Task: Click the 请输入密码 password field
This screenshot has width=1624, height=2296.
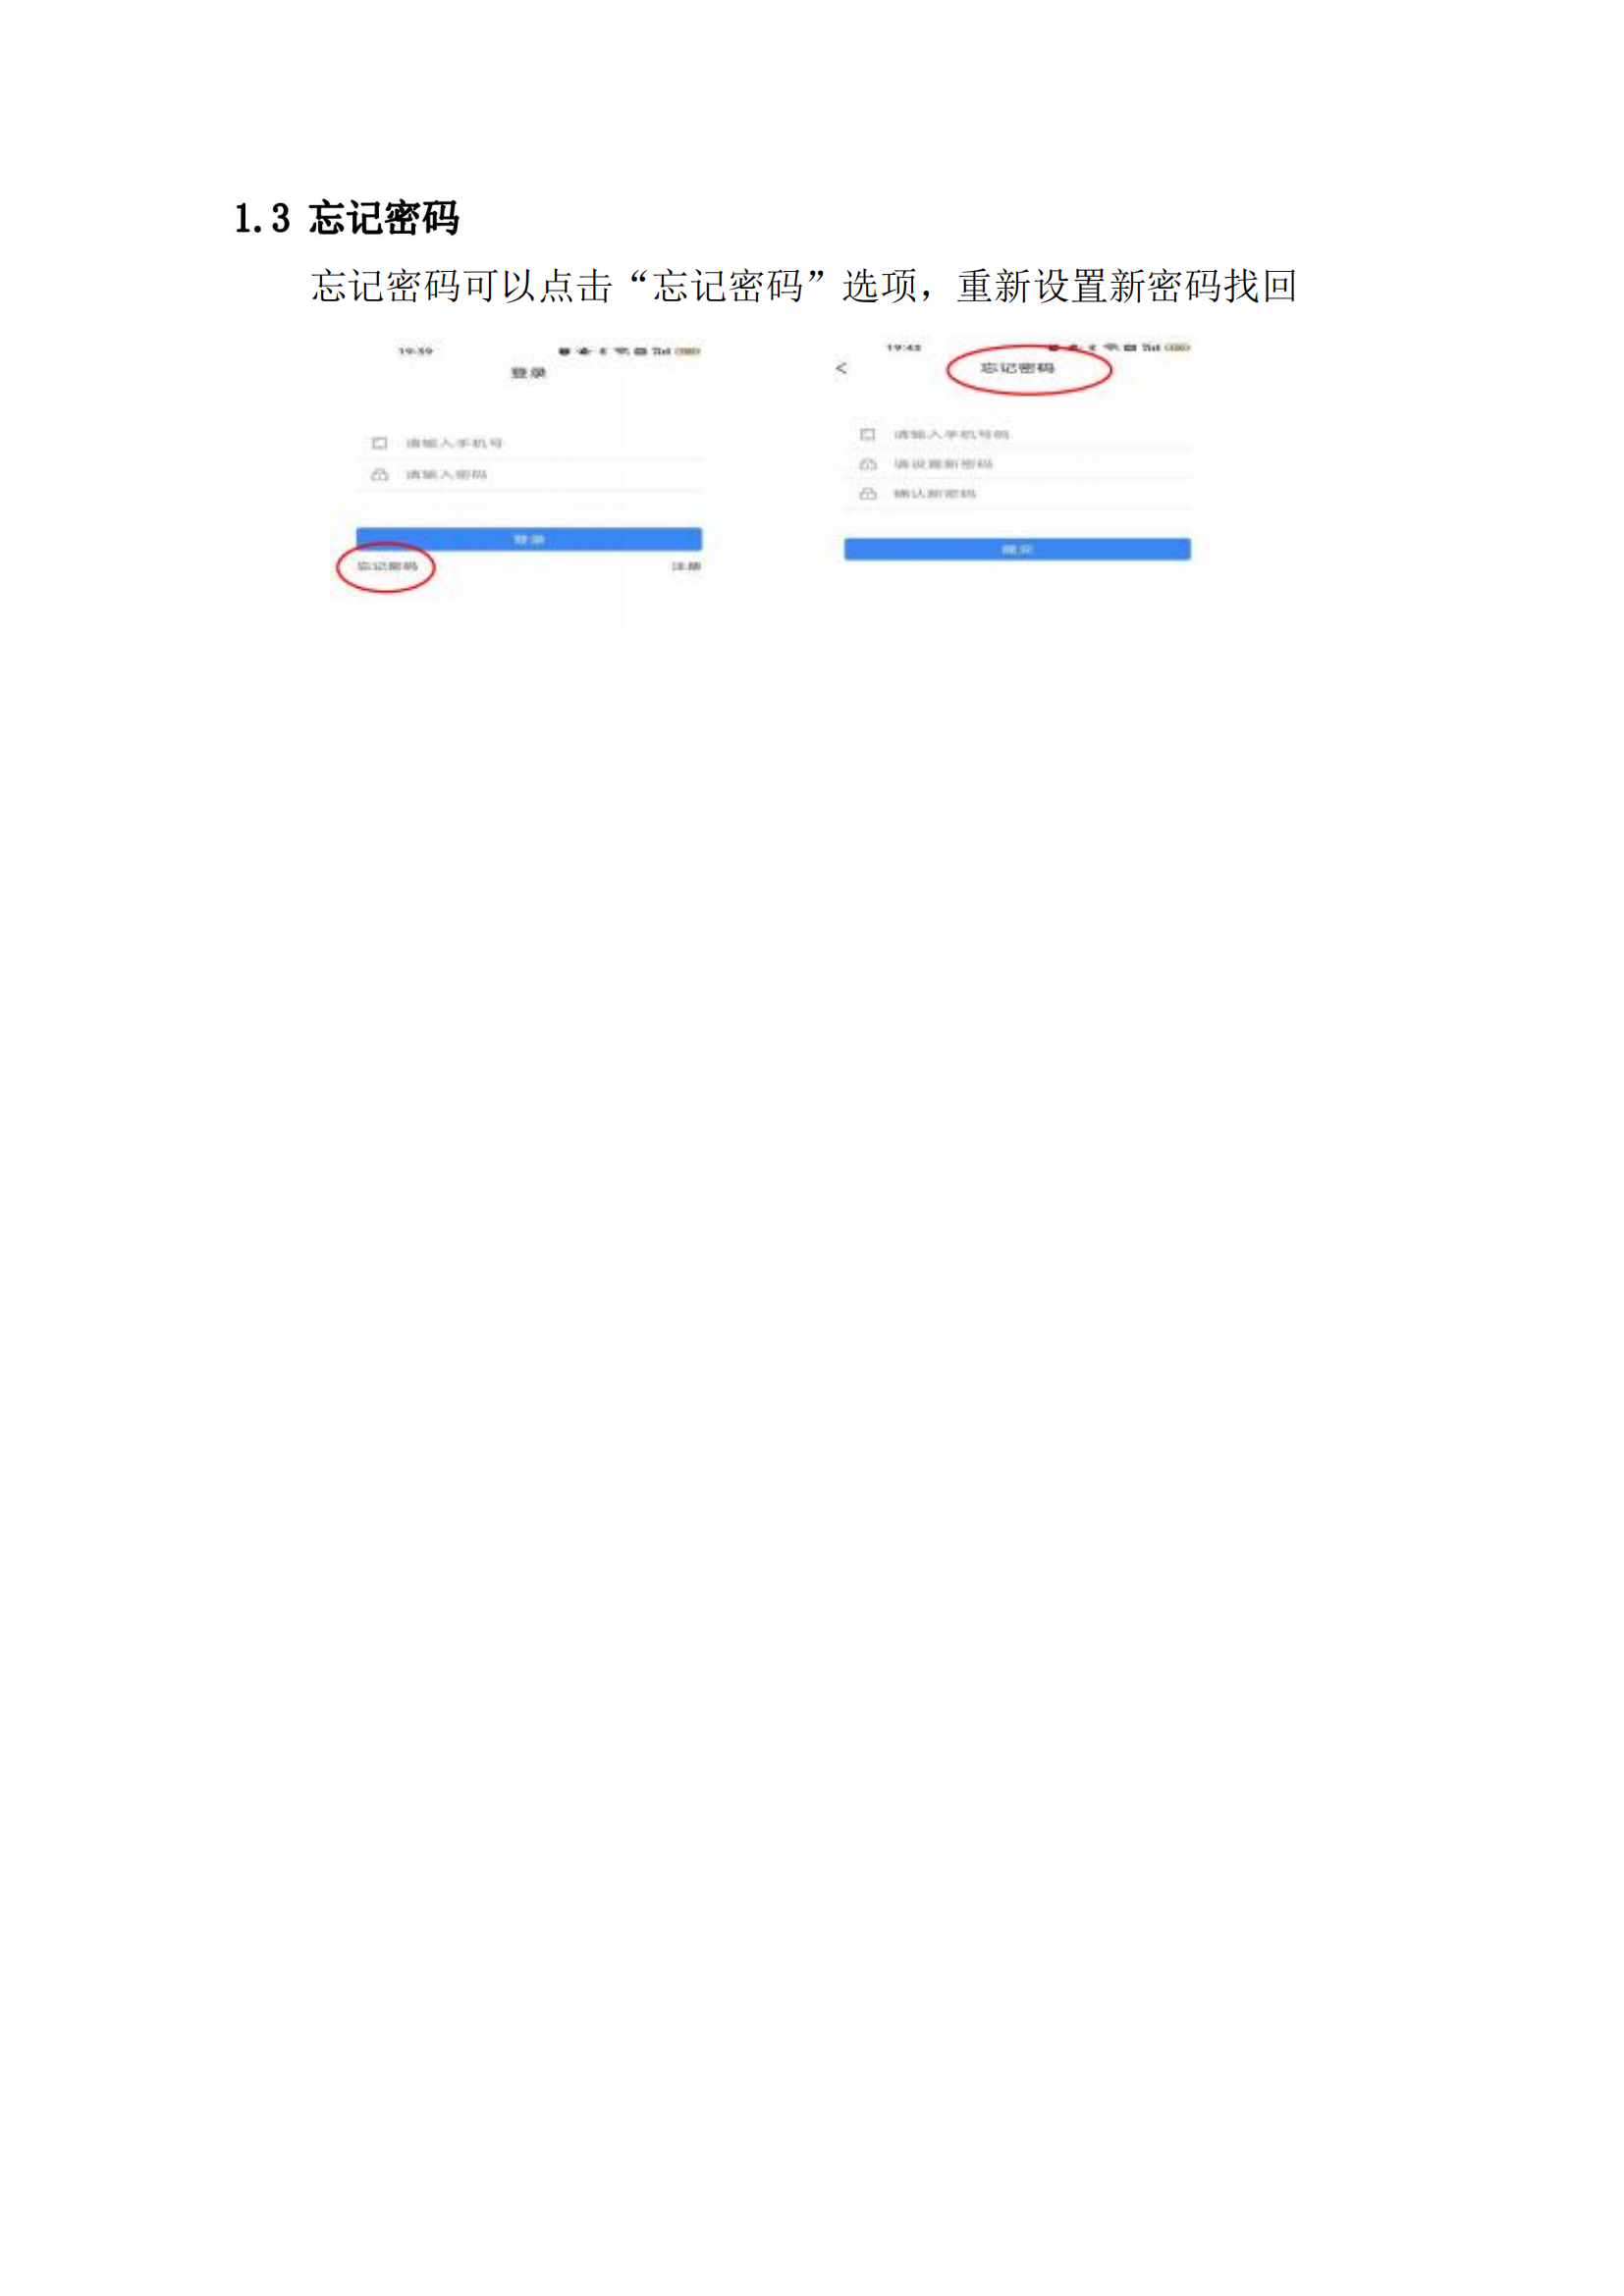Action: [x=529, y=475]
